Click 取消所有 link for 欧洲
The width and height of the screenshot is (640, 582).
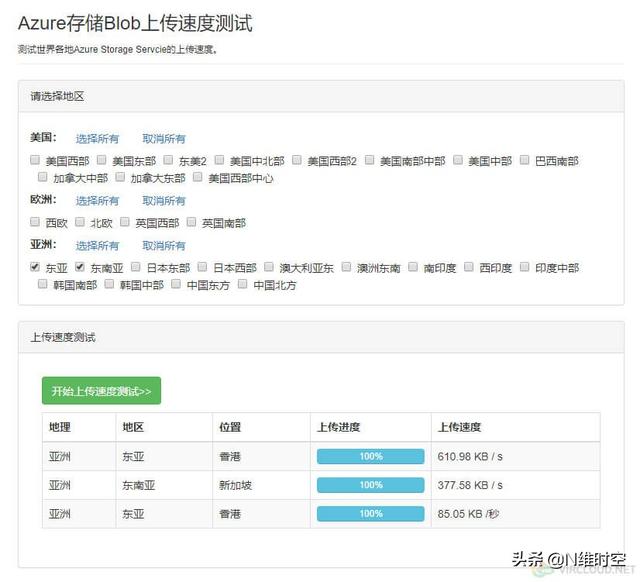164,201
